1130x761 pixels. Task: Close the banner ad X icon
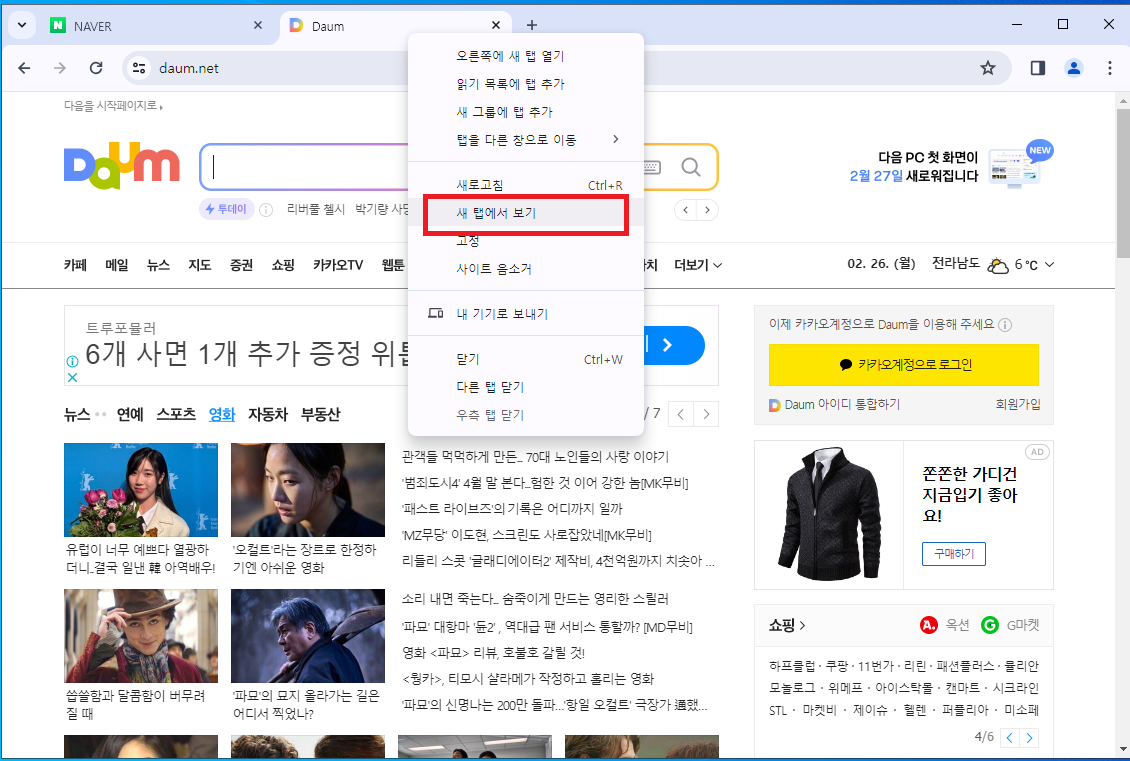(72, 376)
